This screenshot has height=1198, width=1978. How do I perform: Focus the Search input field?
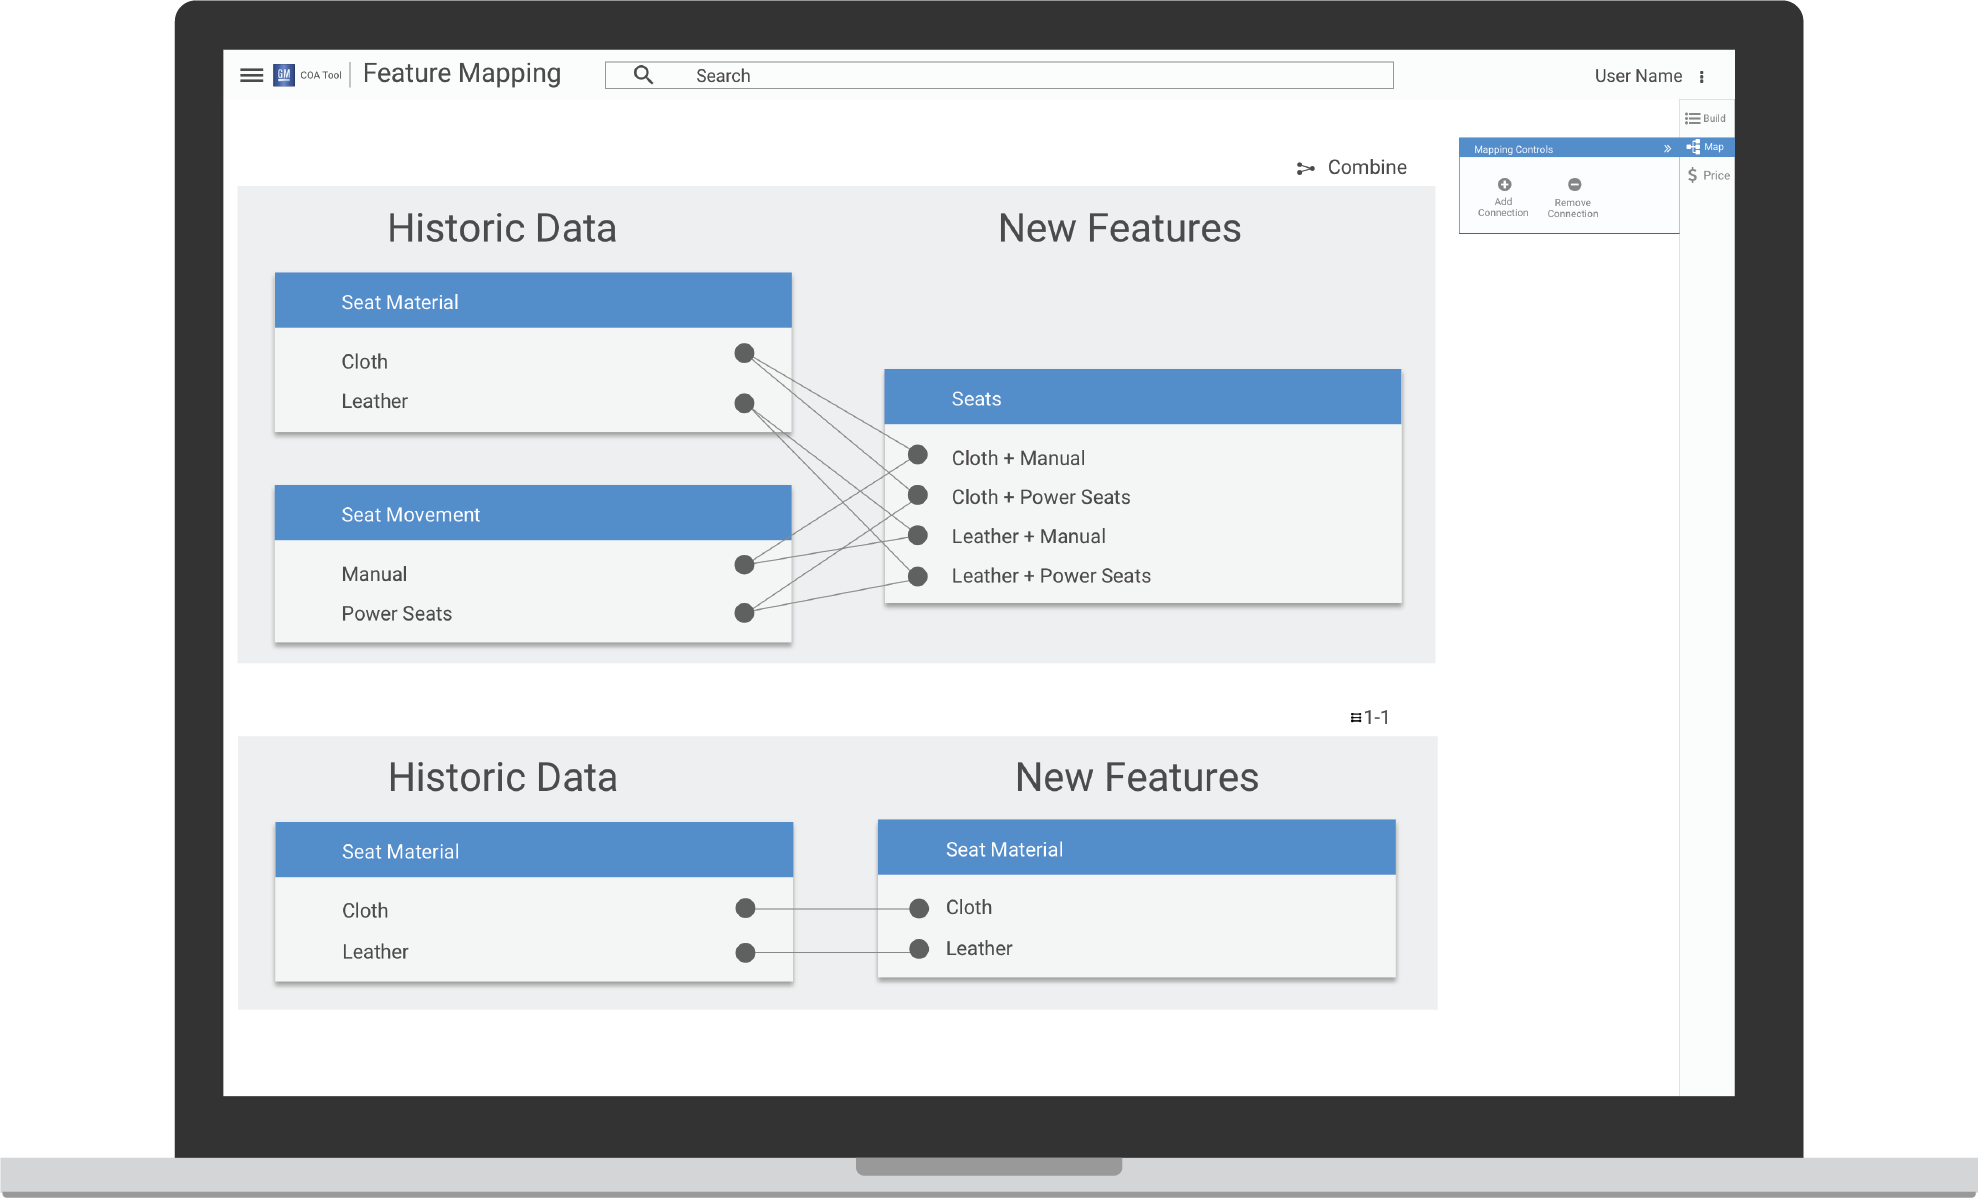[x=999, y=75]
